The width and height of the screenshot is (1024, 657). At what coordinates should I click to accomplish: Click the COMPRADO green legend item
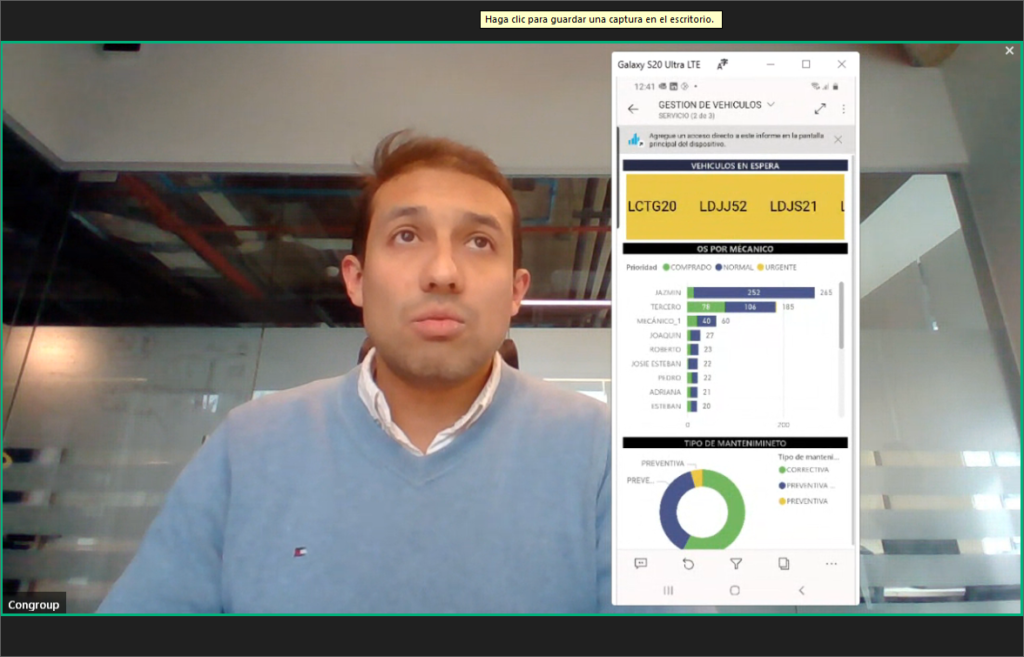tap(687, 267)
